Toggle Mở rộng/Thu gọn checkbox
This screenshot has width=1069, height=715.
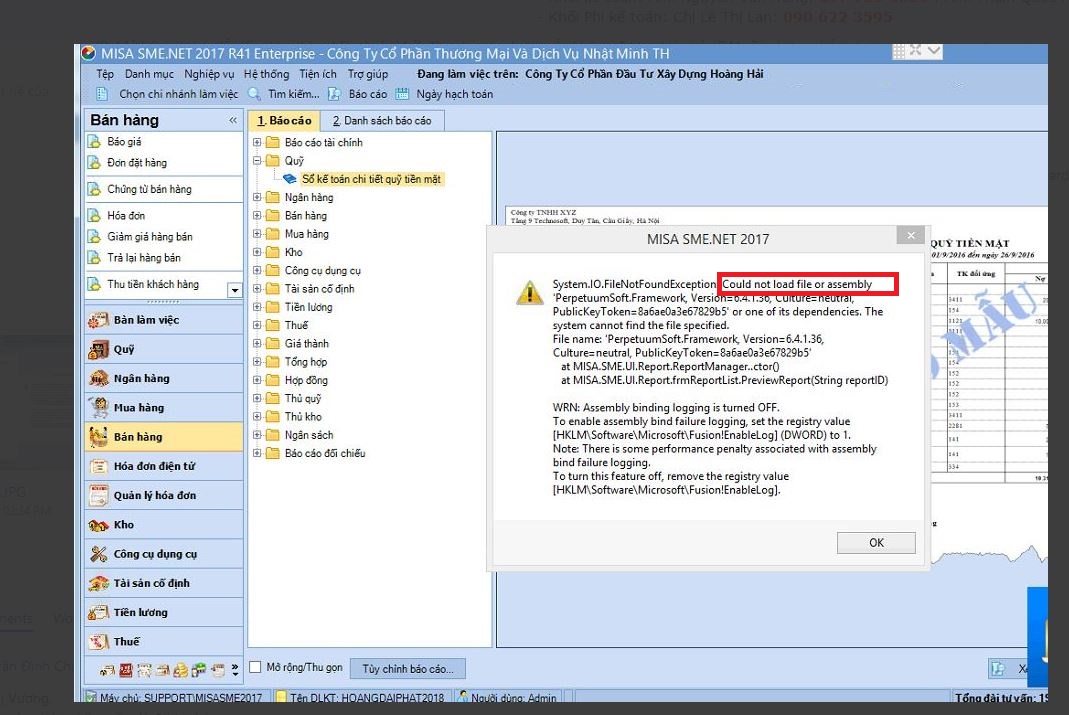click(256, 667)
